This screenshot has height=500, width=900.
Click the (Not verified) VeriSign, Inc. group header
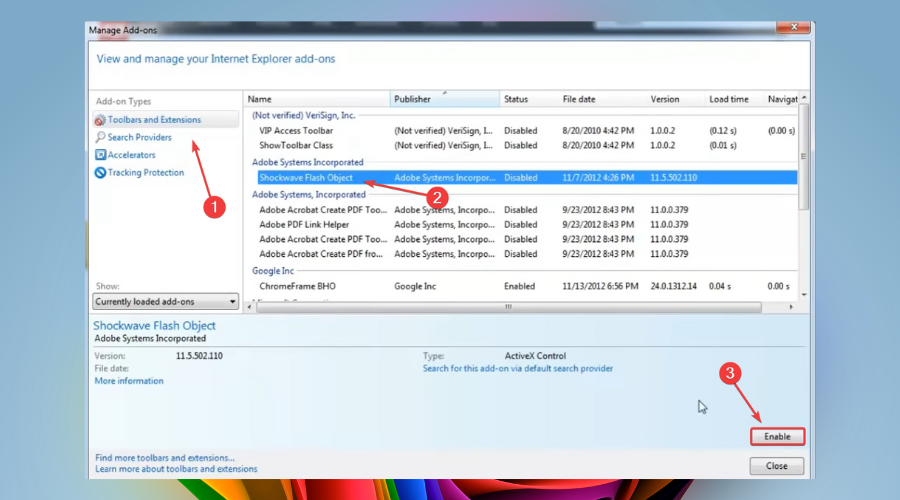pyautogui.click(x=304, y=115)
